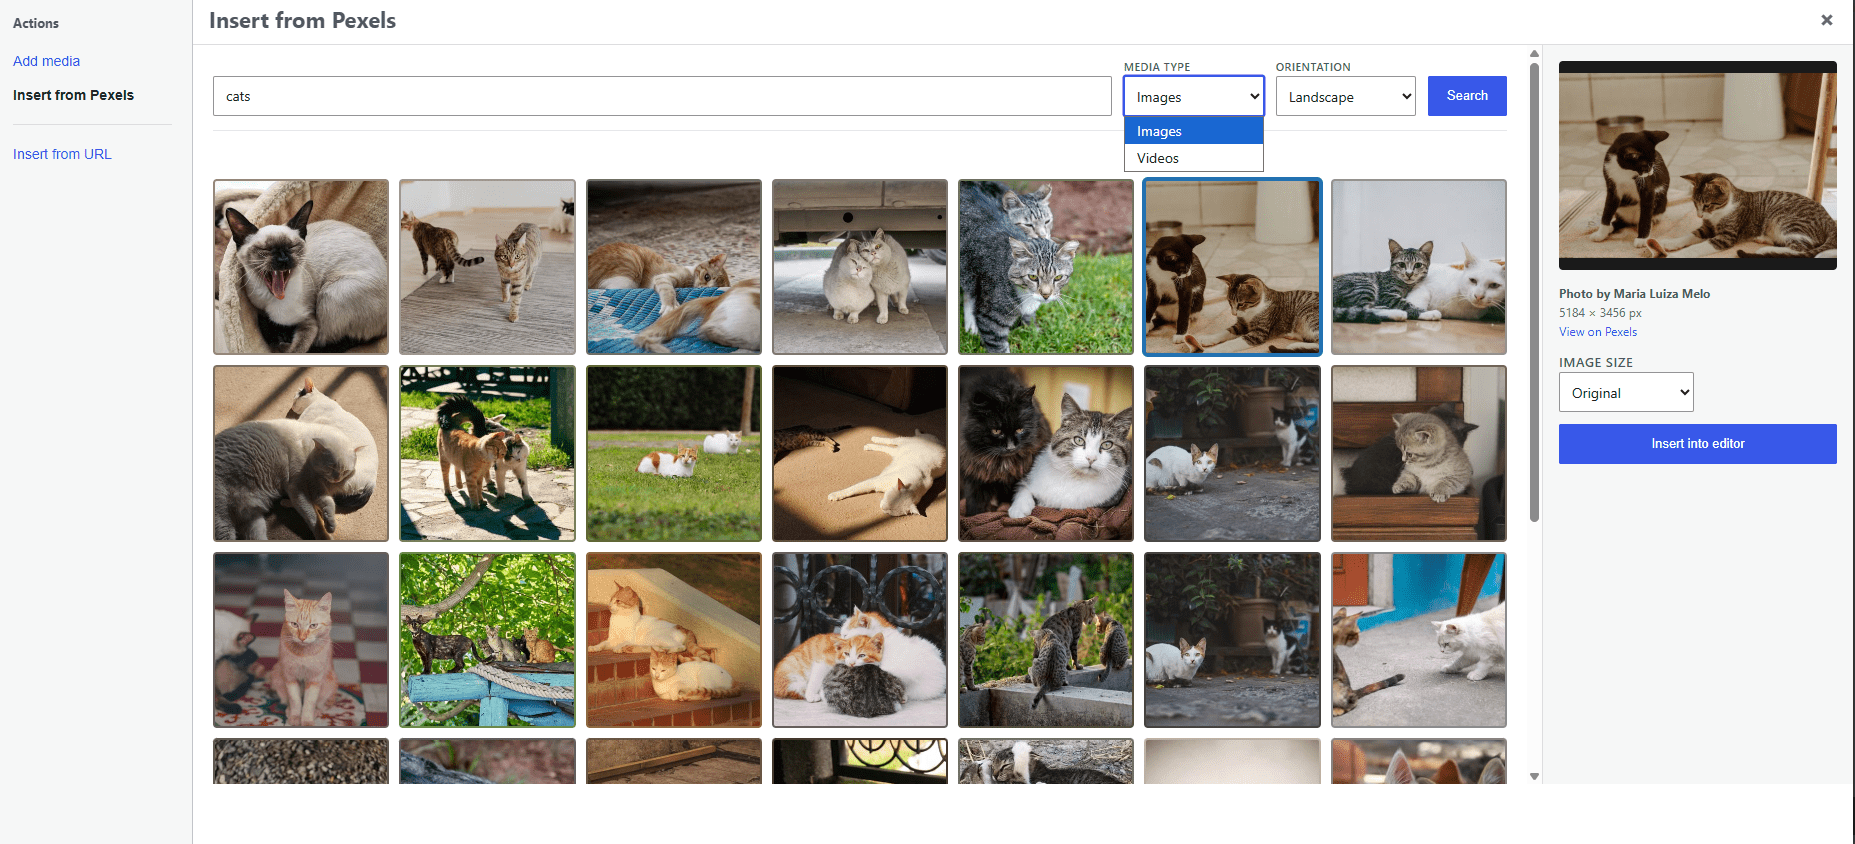Open View on Pexels link
Screen dimensions: 1855x844
[x=1598, y=332]
